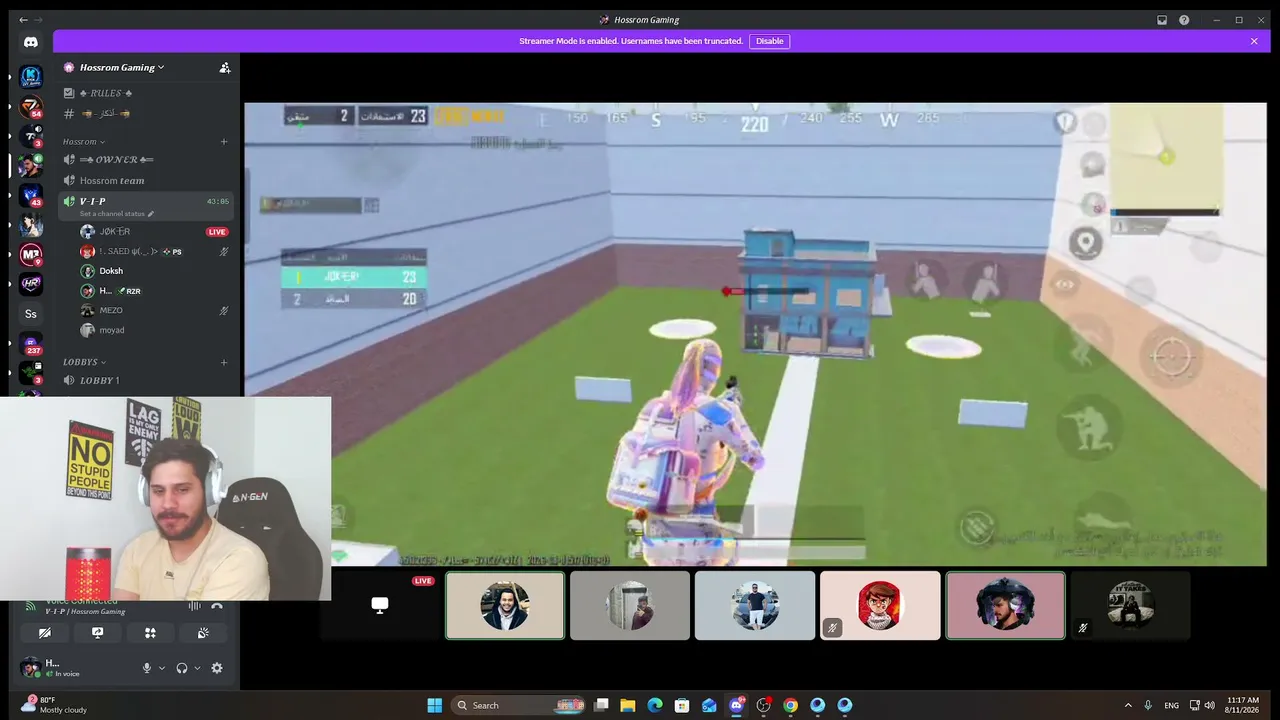Viewport: 1280px width, 720px height.
Task: Open the Arabic-named text channel with the # symbol
Action: pos(147,114)
